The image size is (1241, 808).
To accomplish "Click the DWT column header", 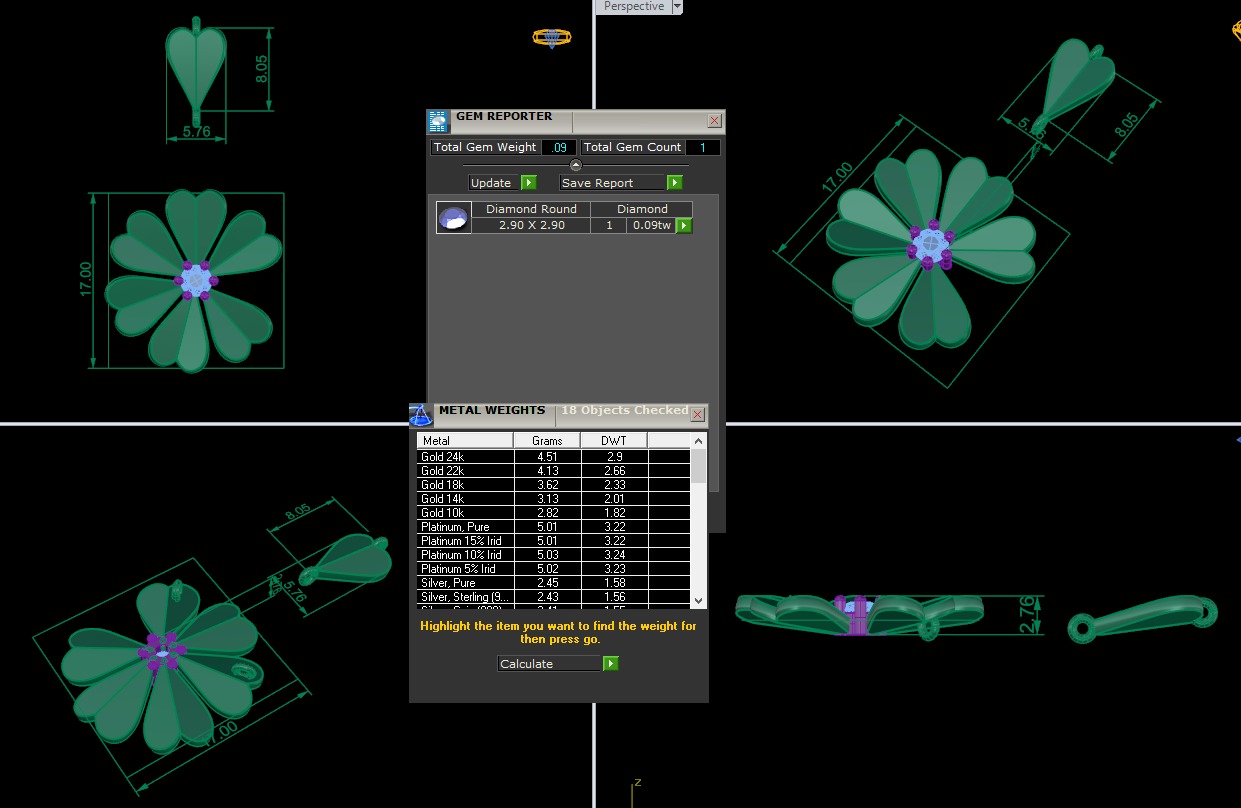I will tap(613, 441).
